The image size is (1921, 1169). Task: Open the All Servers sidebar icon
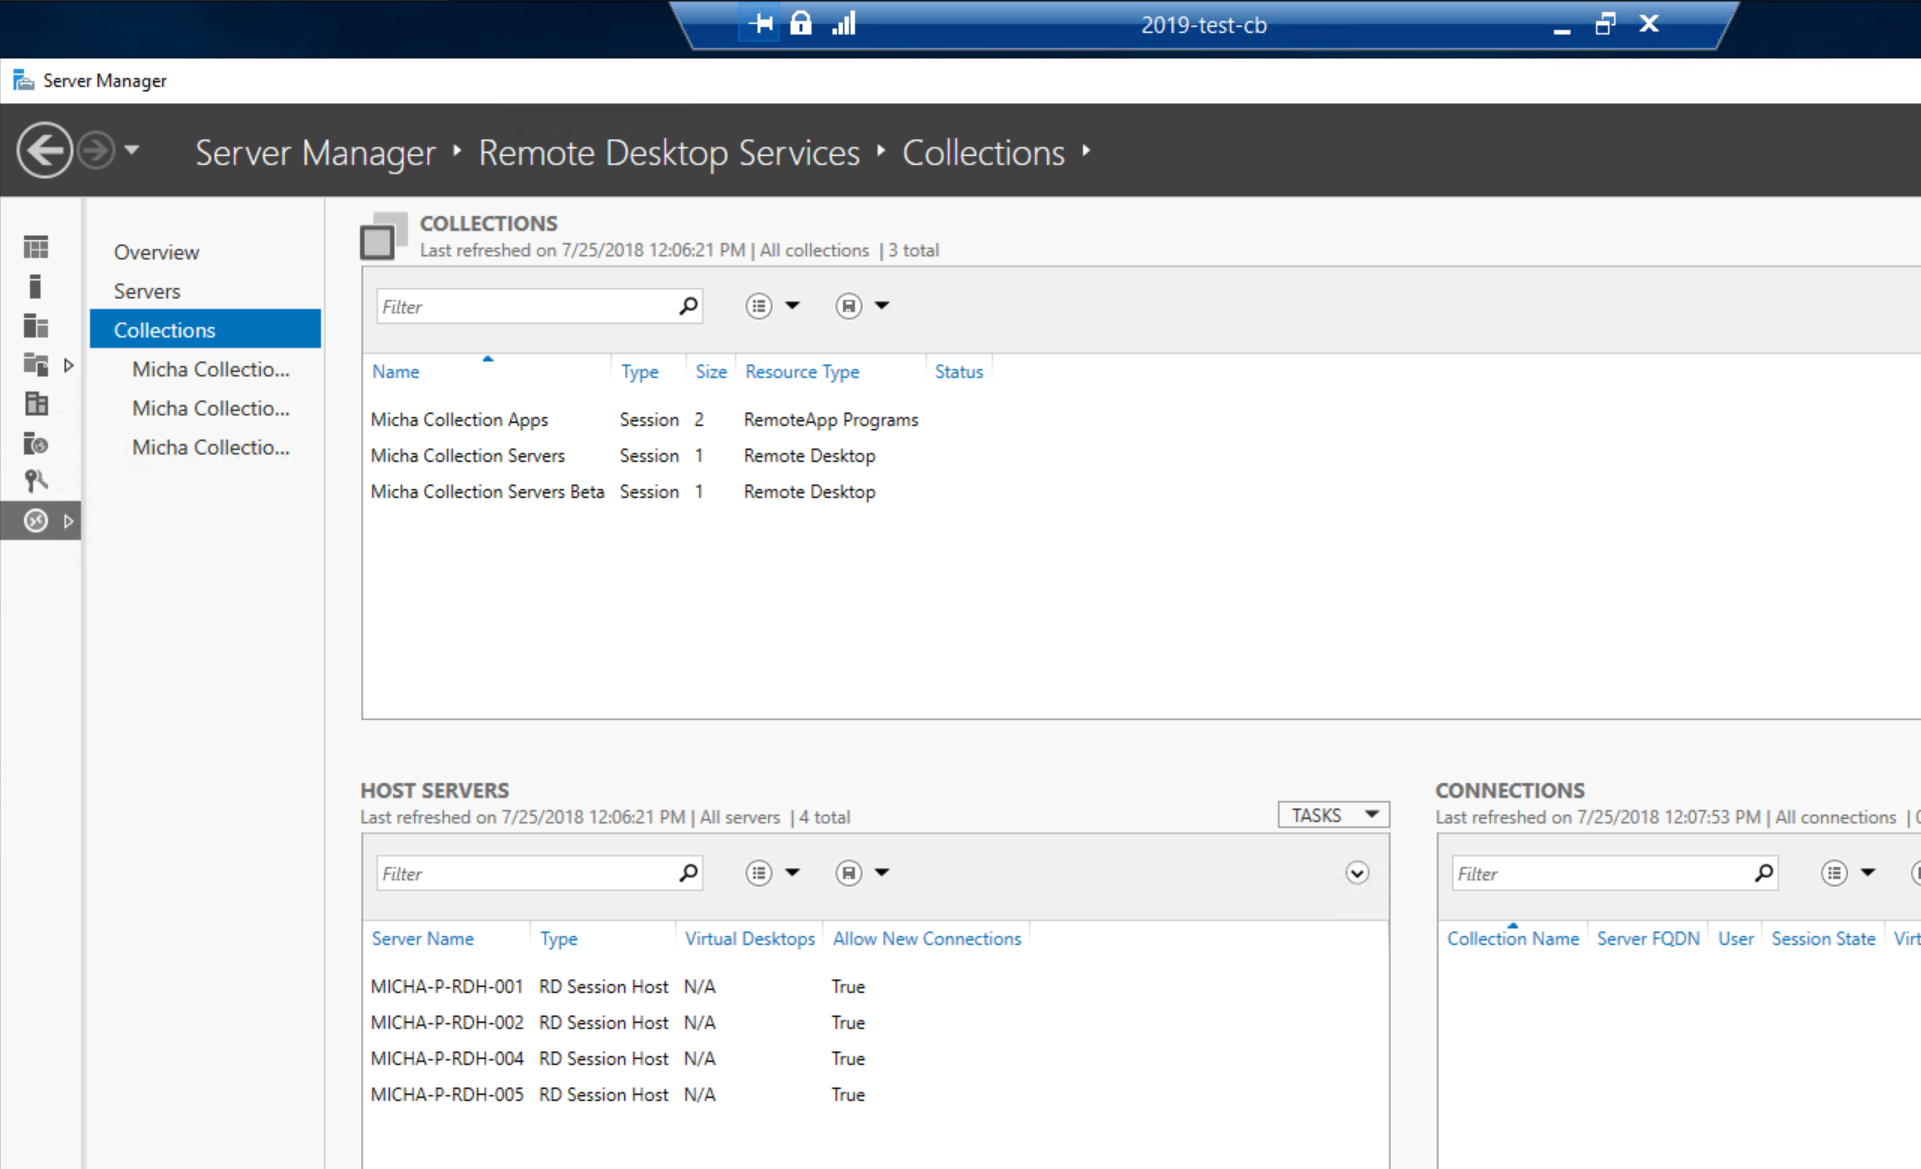(36, 326)
